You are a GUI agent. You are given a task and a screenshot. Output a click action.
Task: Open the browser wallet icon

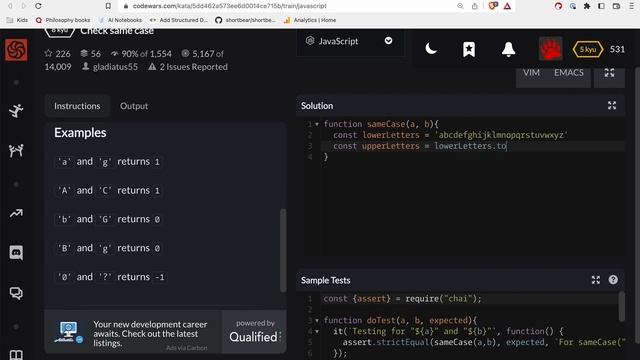pos(616,6)
